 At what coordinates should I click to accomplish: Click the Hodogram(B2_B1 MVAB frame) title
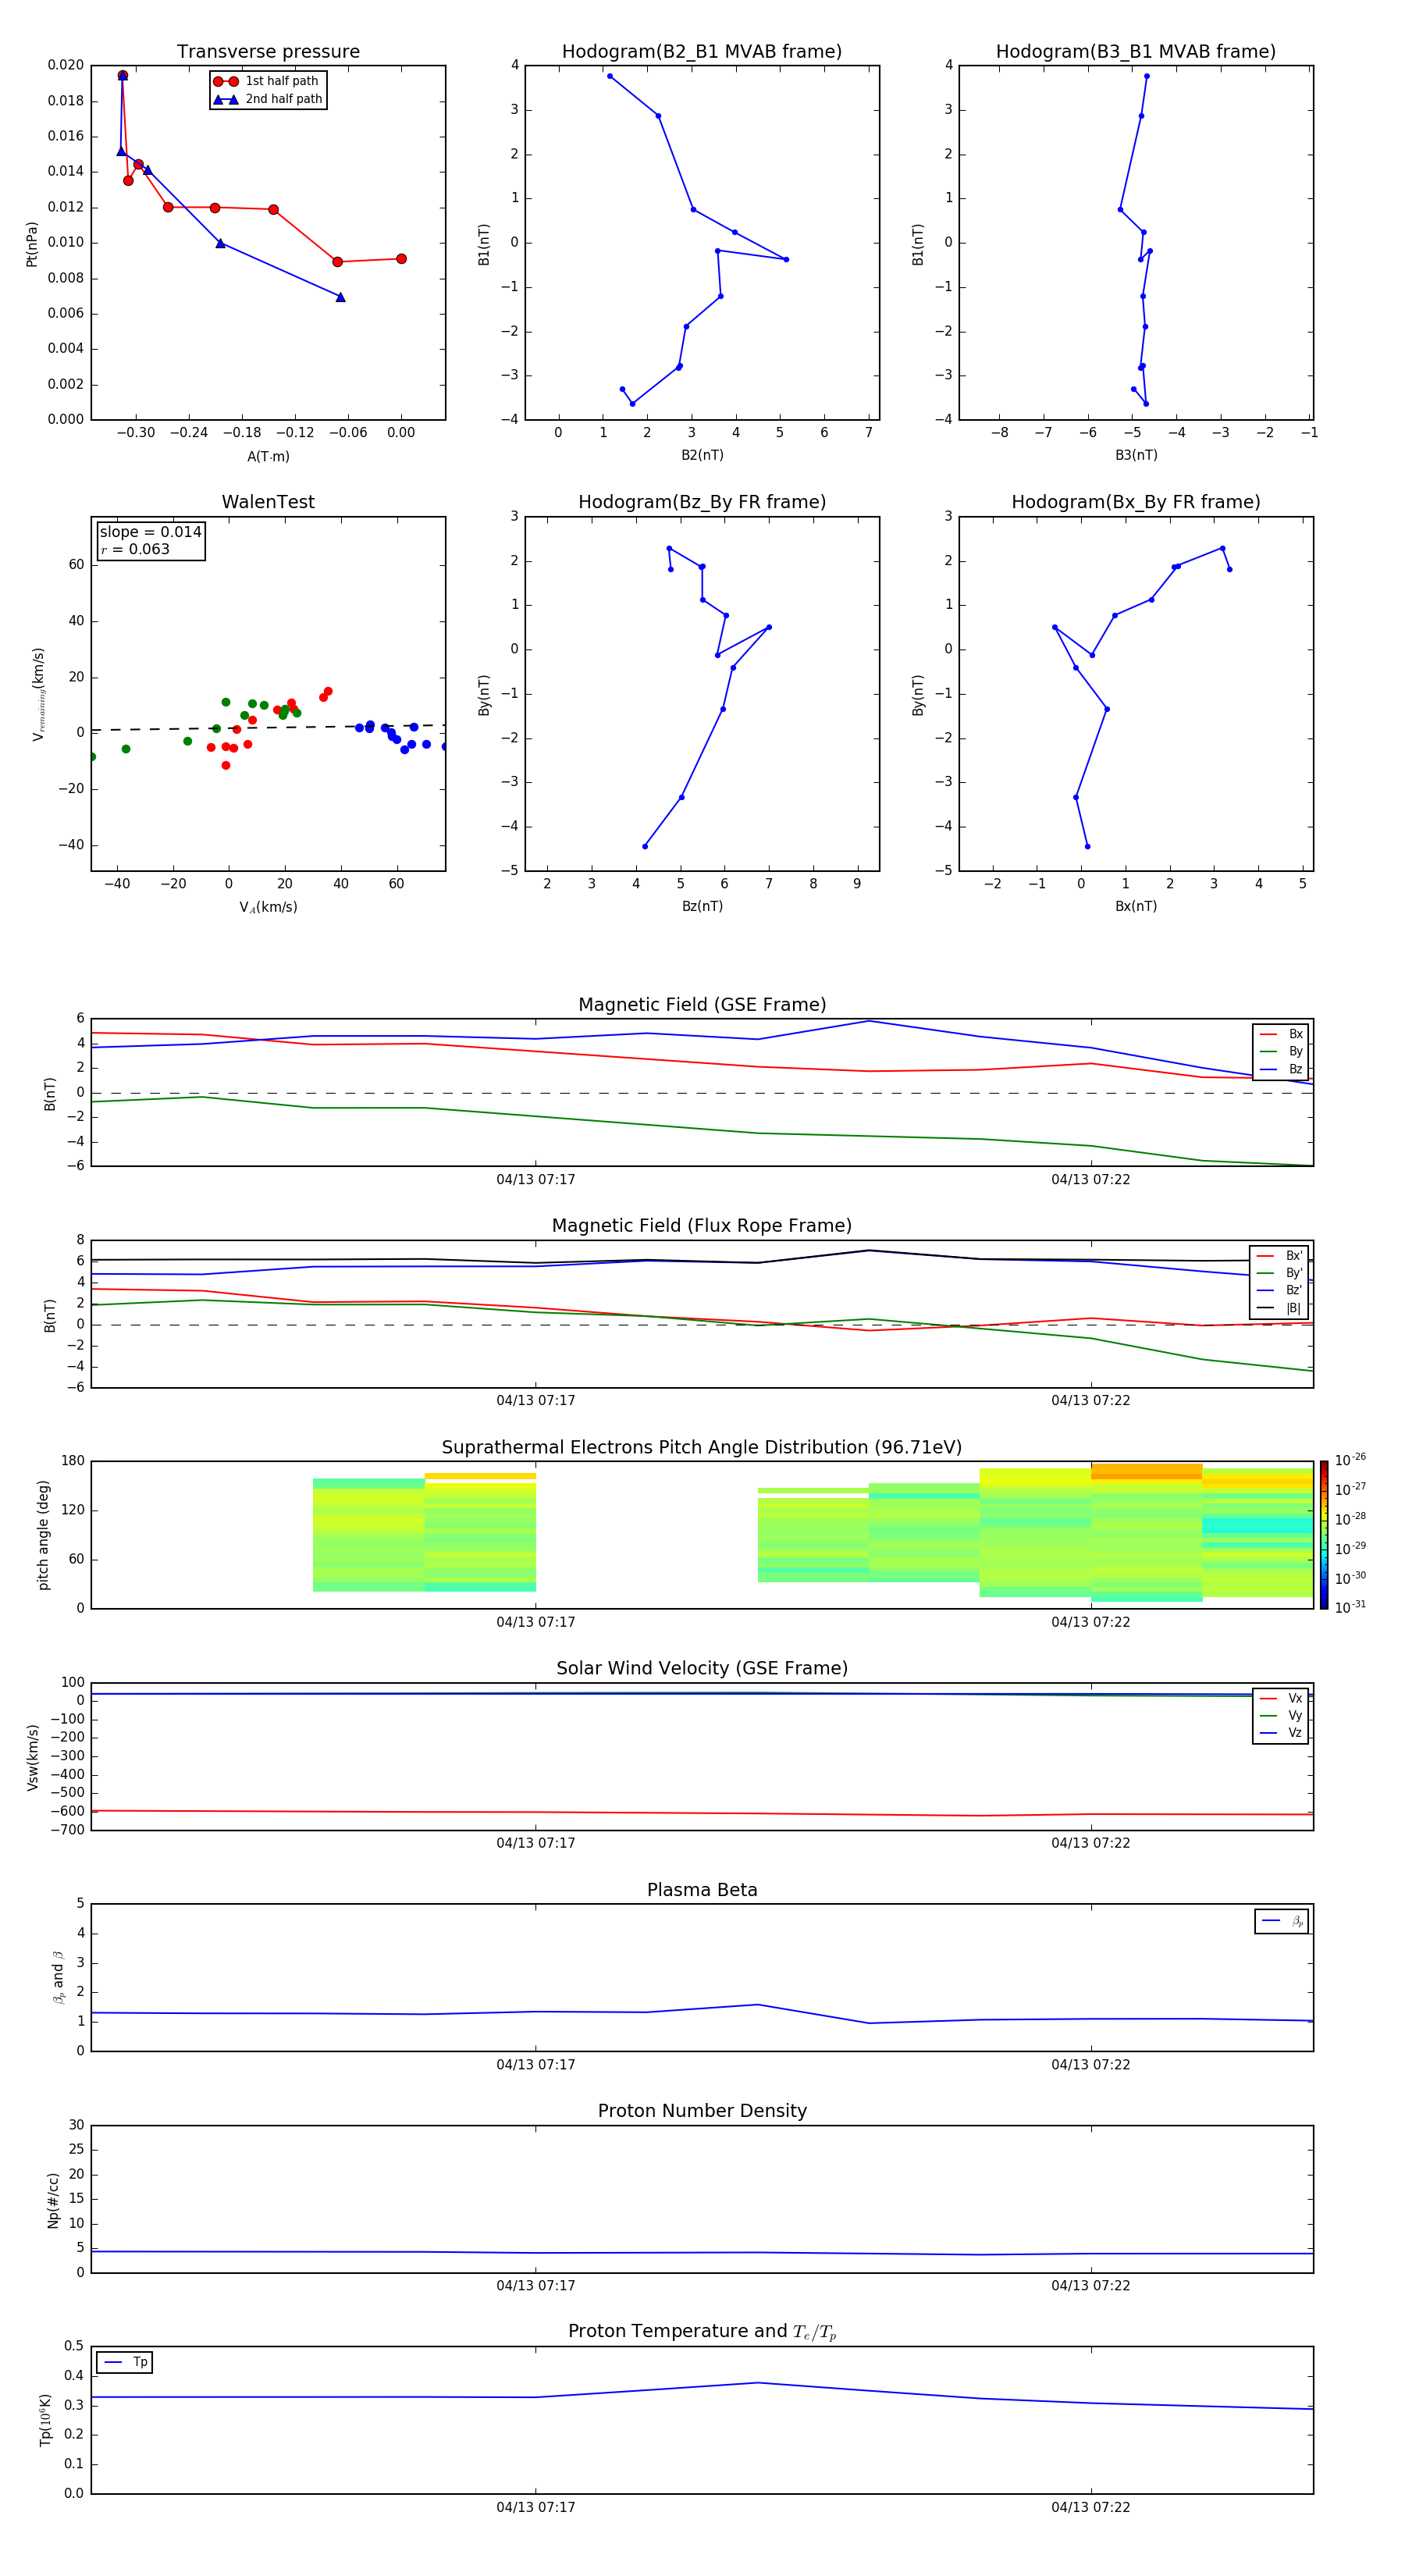click(x=702, y=52)
